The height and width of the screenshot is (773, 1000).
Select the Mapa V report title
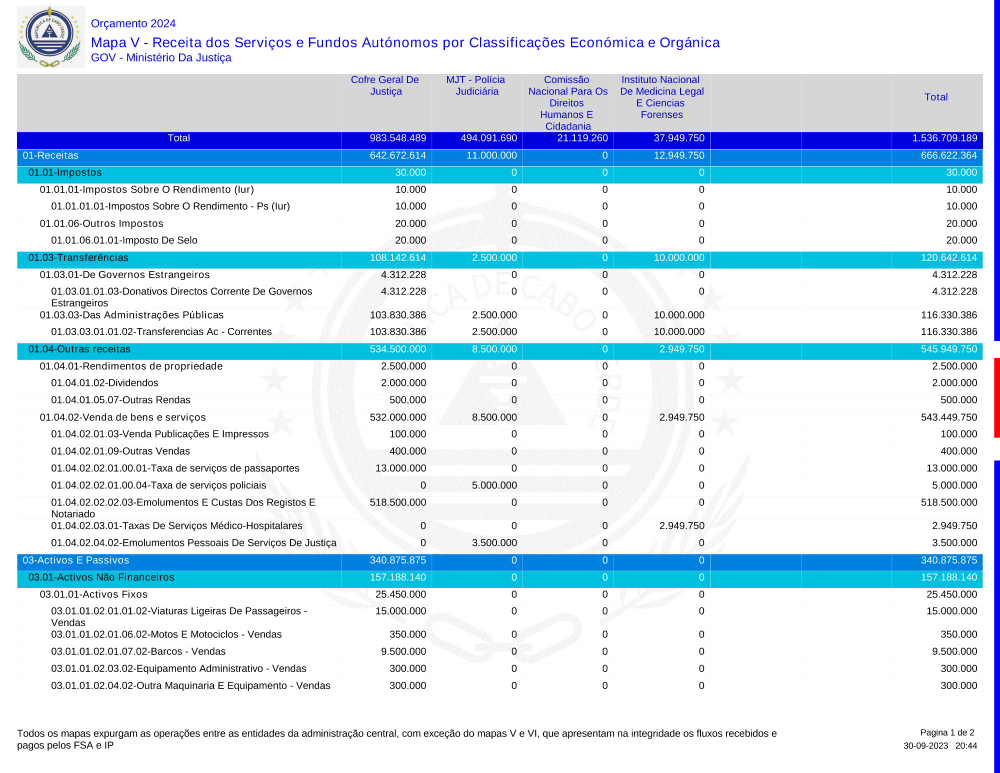tap(404, 42)
